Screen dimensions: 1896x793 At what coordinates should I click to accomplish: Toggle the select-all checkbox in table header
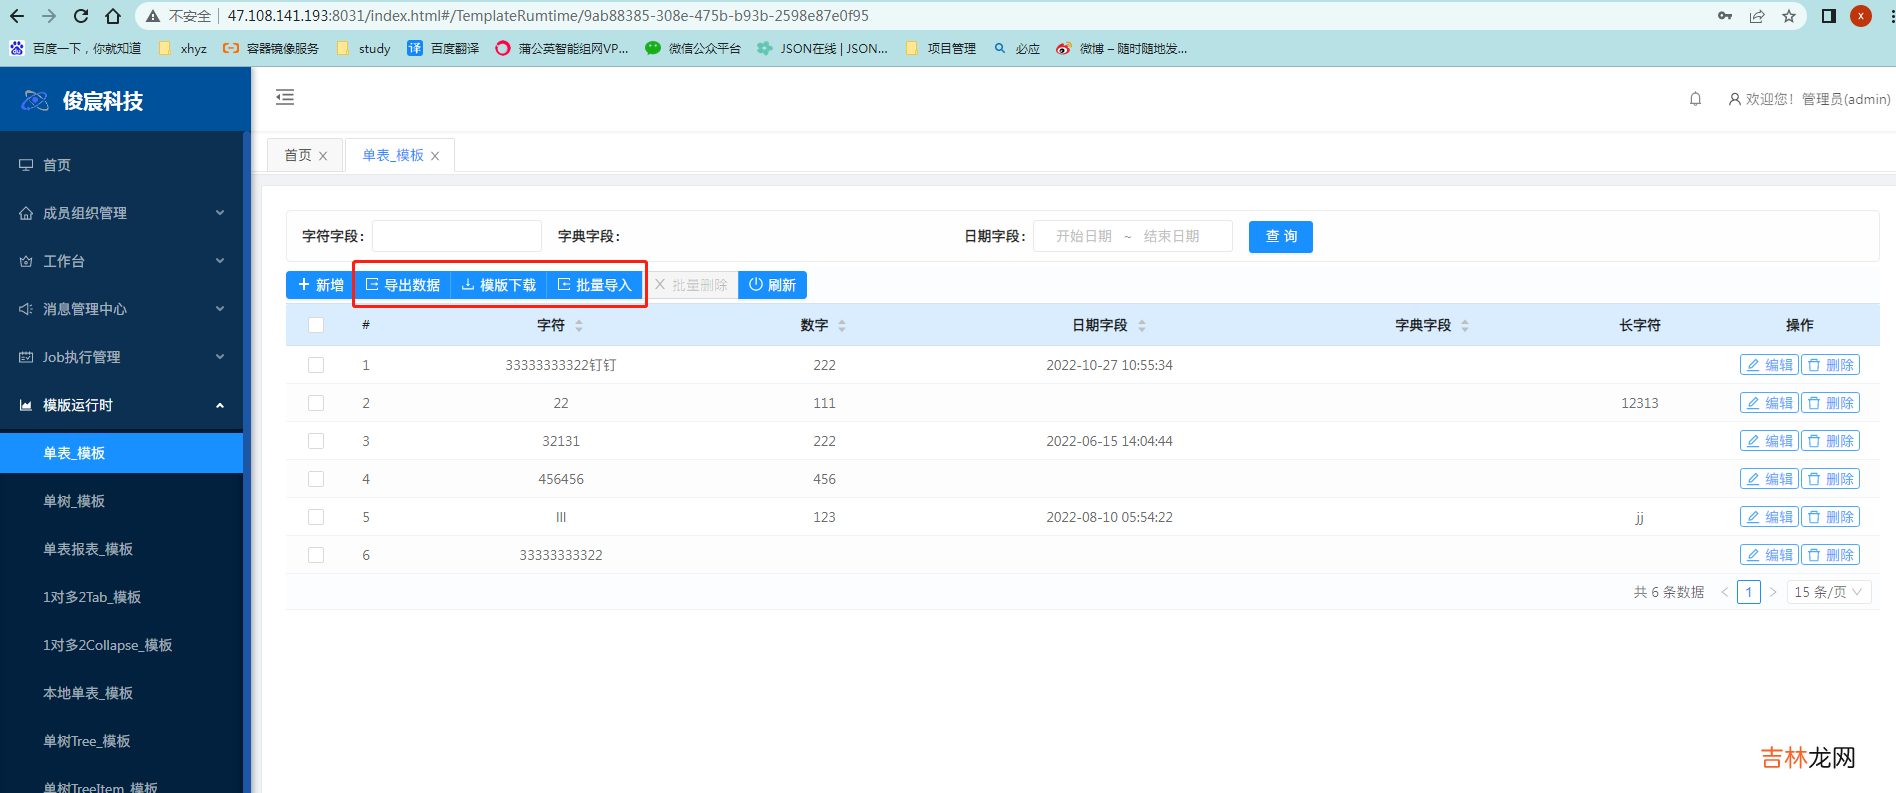316,325
